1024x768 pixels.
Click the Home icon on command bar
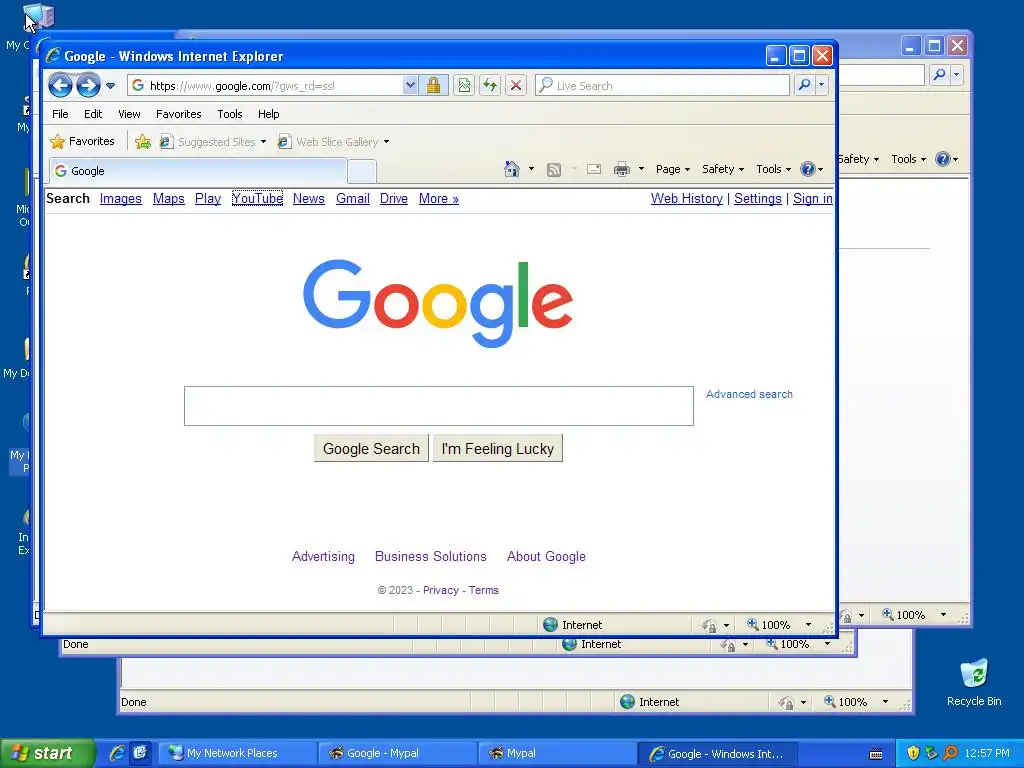pyautogui.click(x=511, y=169)
